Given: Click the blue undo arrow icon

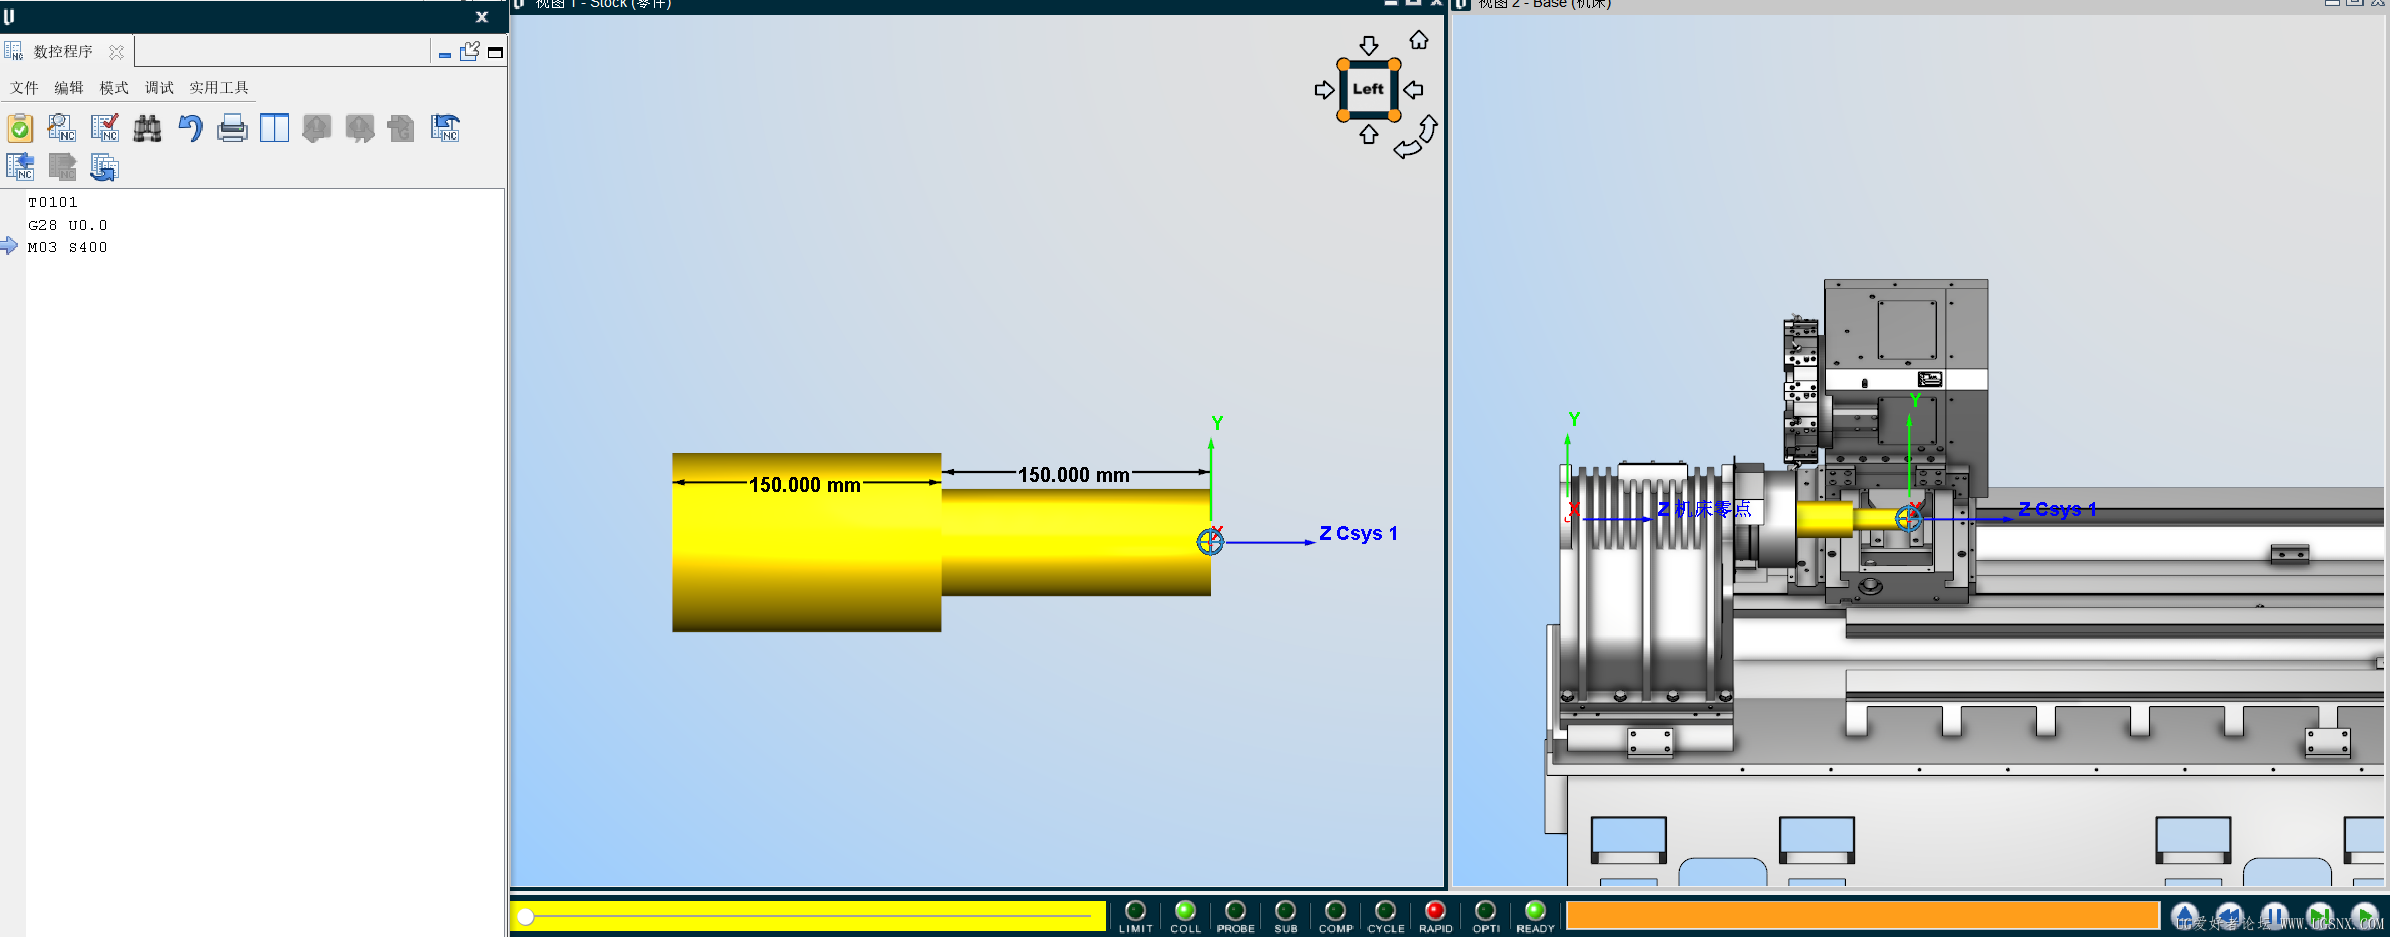Looking at the screenshot, I should 190,128.
